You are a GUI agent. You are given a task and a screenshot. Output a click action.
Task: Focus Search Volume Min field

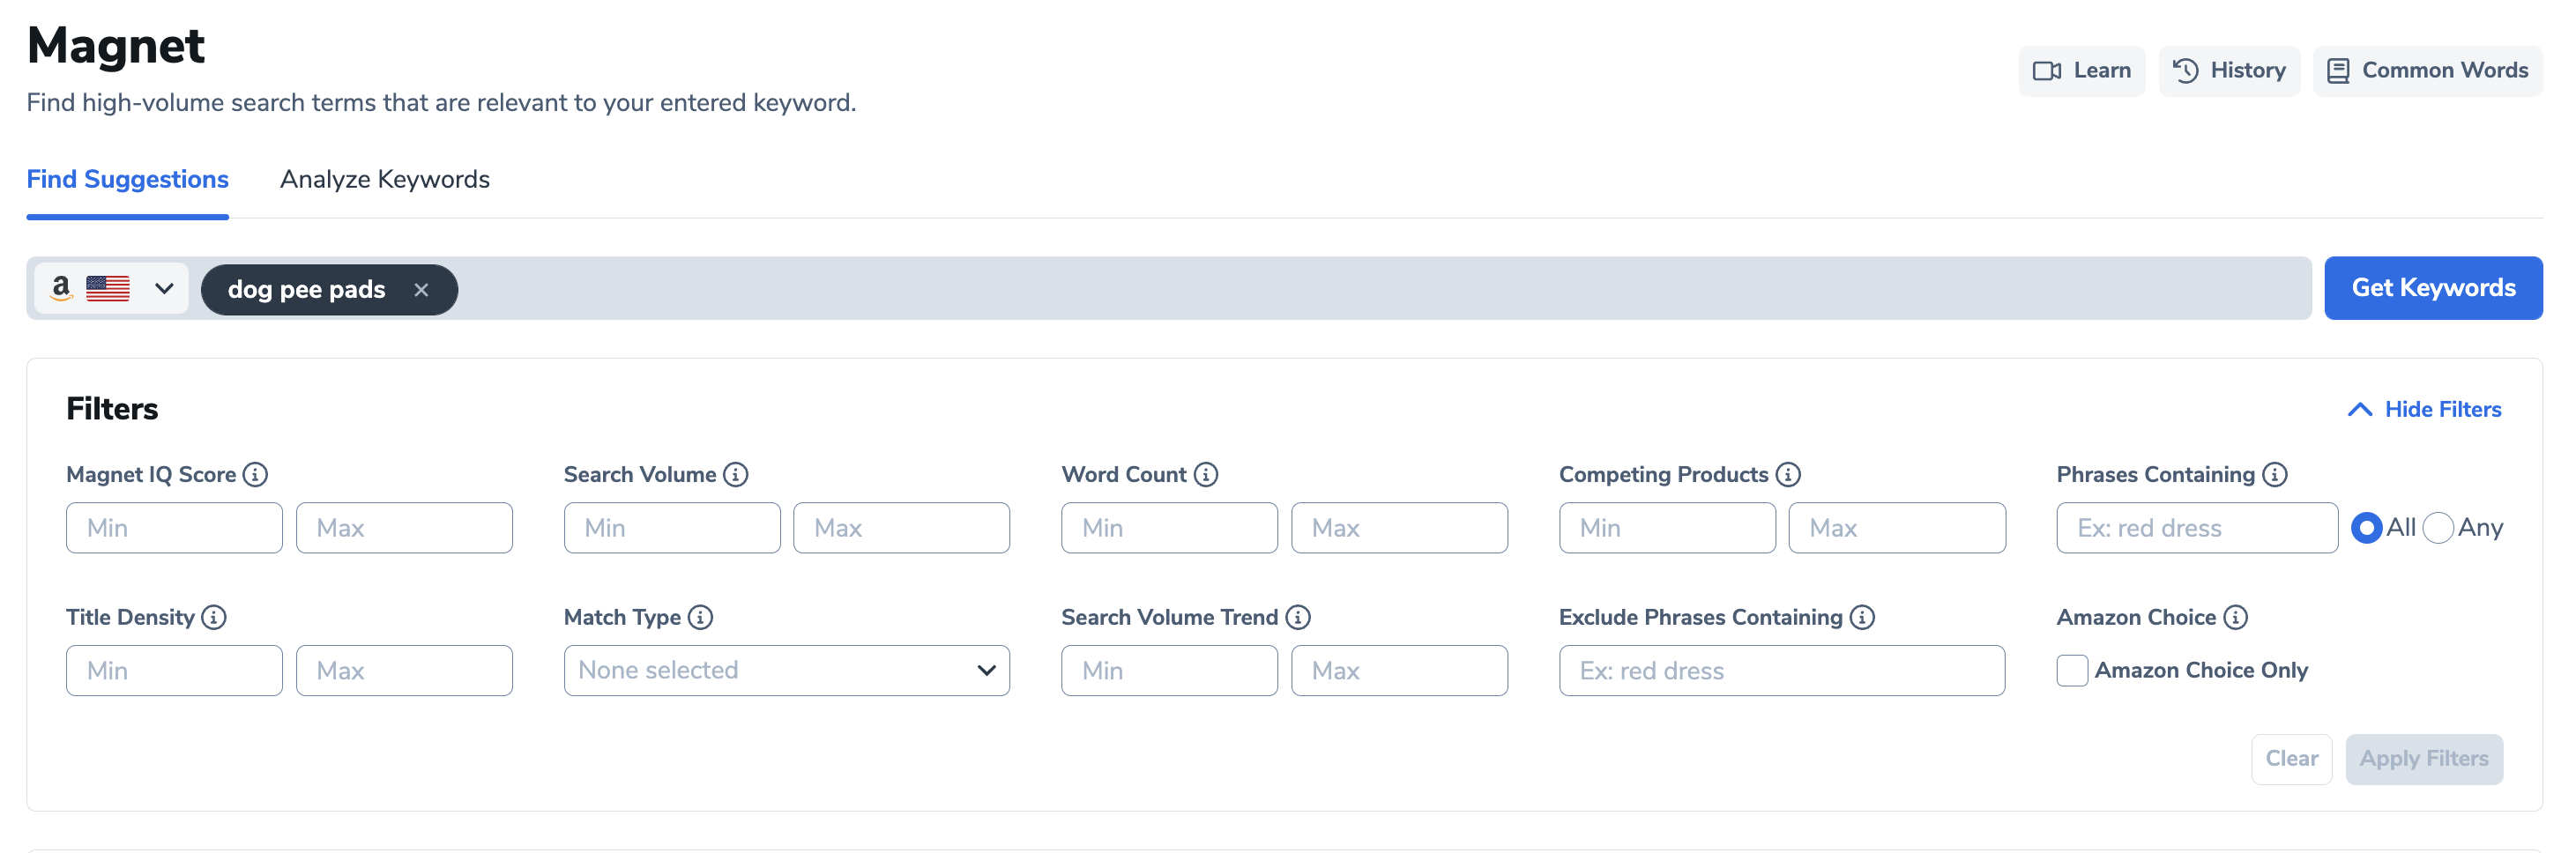672,528
